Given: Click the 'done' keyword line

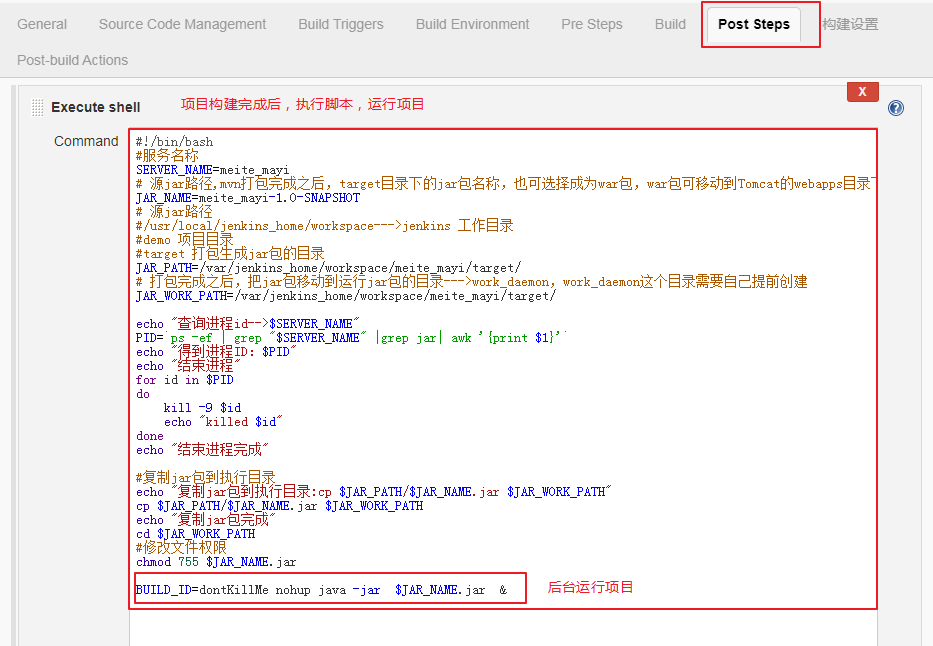Looking at the screenshot, I should [x=149, y=436].
